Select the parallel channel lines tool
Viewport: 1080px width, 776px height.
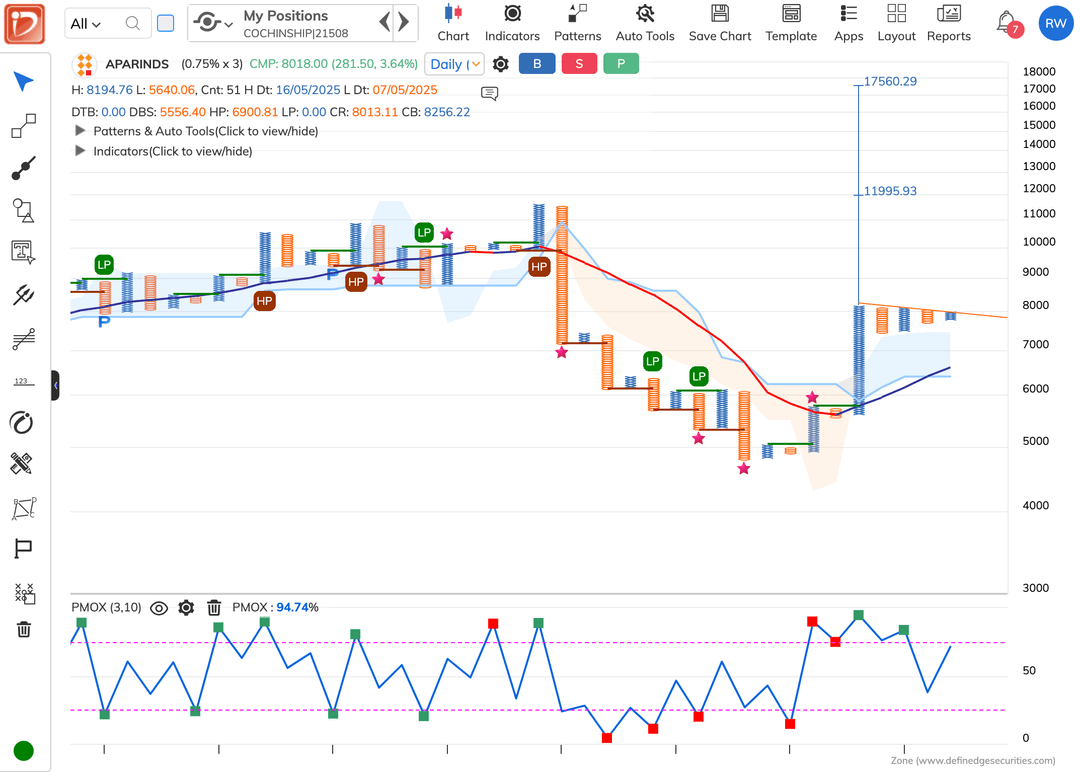23,338
